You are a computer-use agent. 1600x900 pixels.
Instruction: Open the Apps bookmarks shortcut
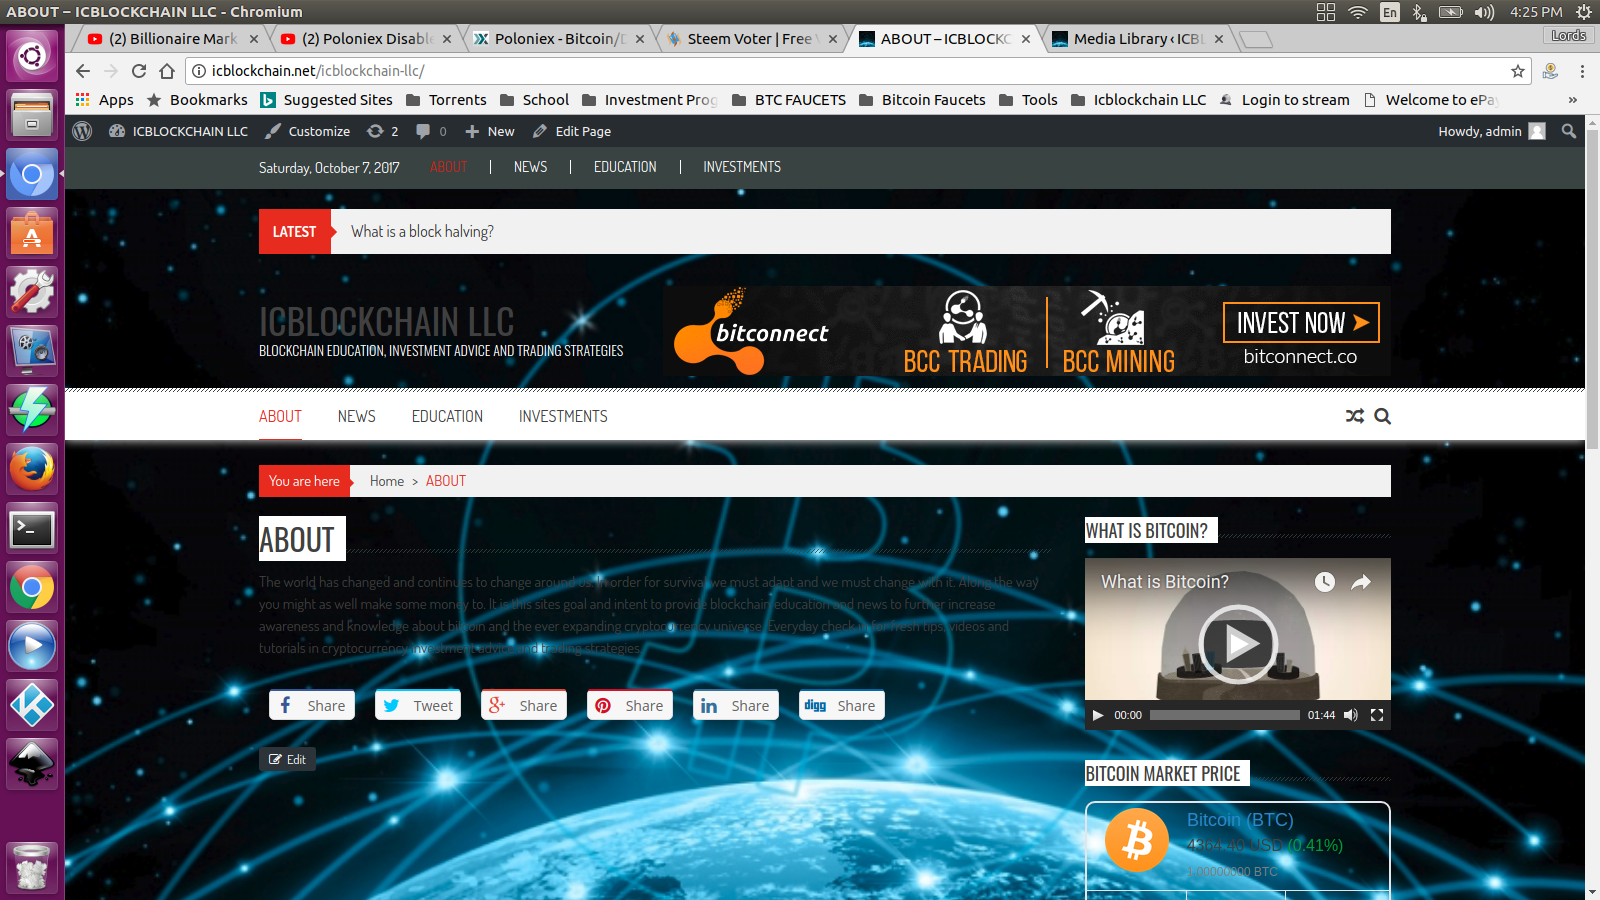(x=105, y=100)
